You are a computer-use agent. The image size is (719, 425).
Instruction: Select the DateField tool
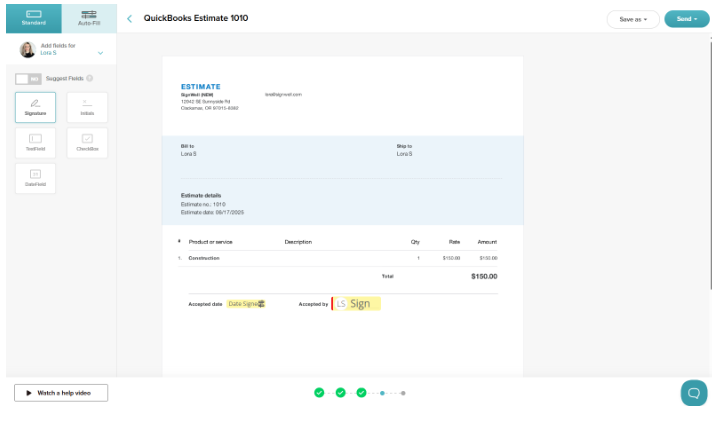pyautogui.click(x=35, y=178)
